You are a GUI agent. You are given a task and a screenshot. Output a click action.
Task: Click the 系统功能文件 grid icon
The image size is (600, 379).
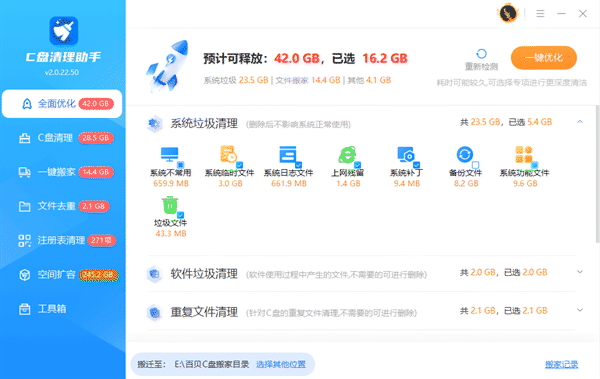[x=524, y=154]
